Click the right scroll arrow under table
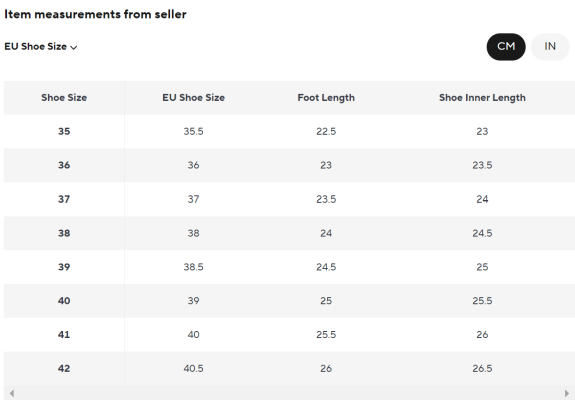The height and width of the screenshot is (400, 575). pyautogui.click(x=567, y=393)
